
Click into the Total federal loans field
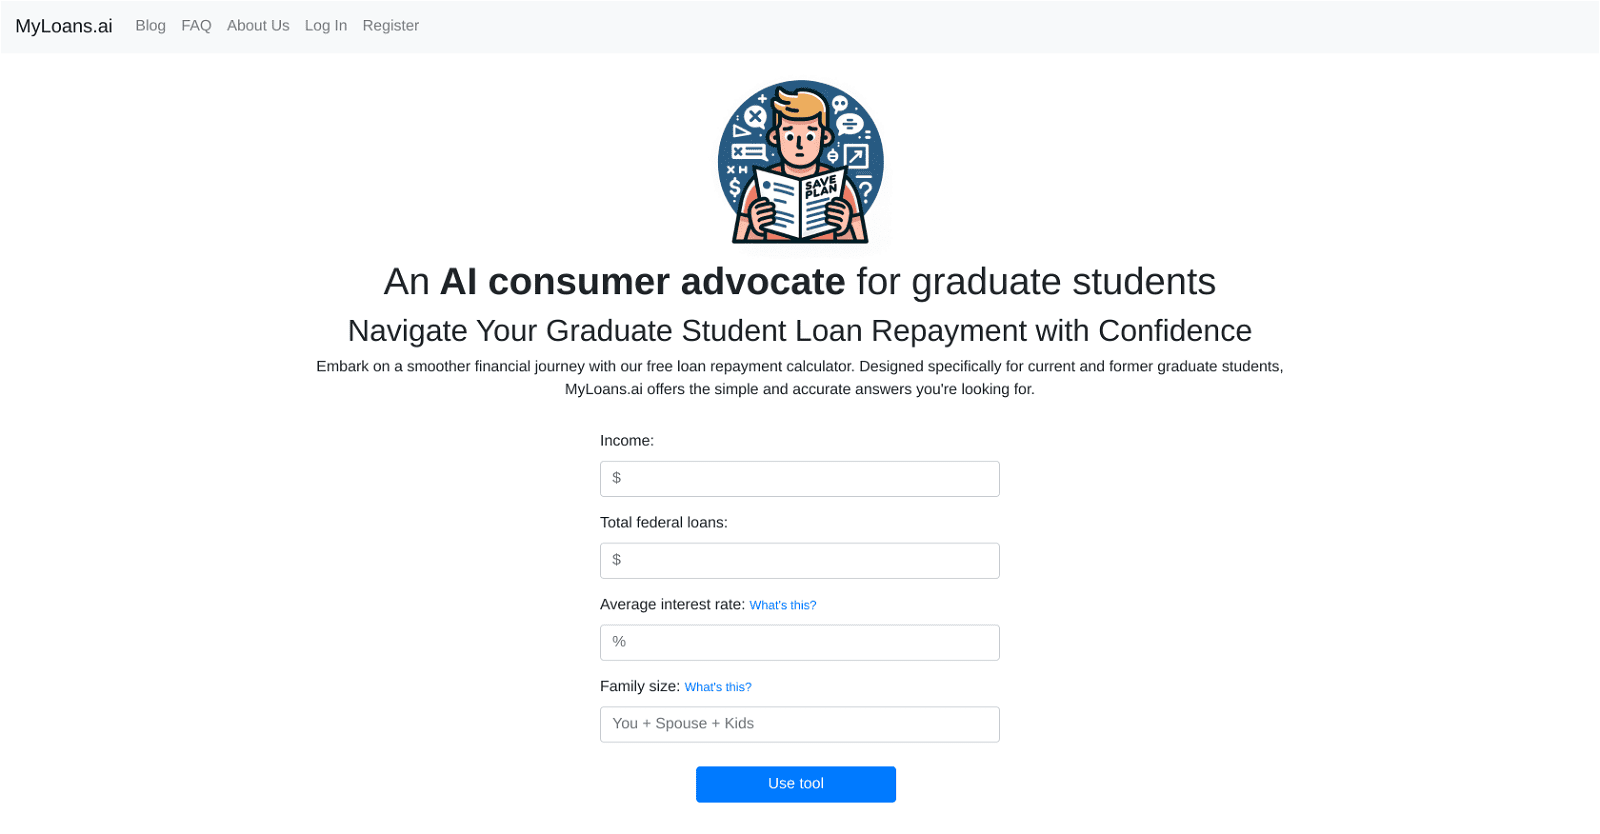(800, 561)
